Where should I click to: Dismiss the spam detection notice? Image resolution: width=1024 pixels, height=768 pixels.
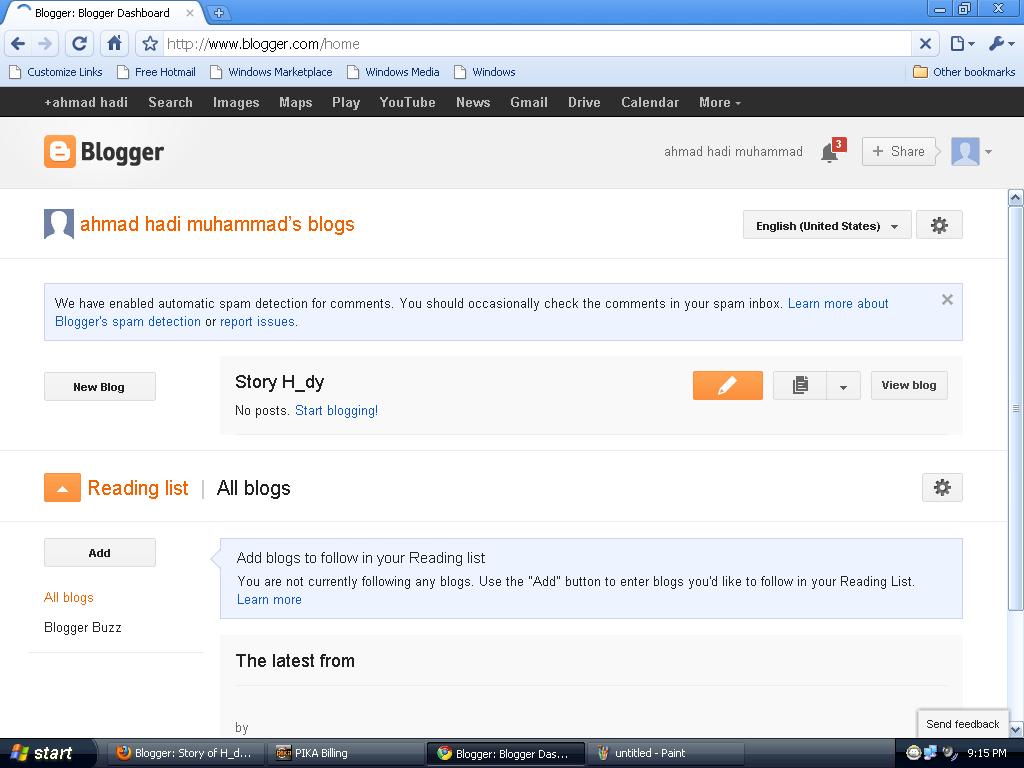point(947,300)
